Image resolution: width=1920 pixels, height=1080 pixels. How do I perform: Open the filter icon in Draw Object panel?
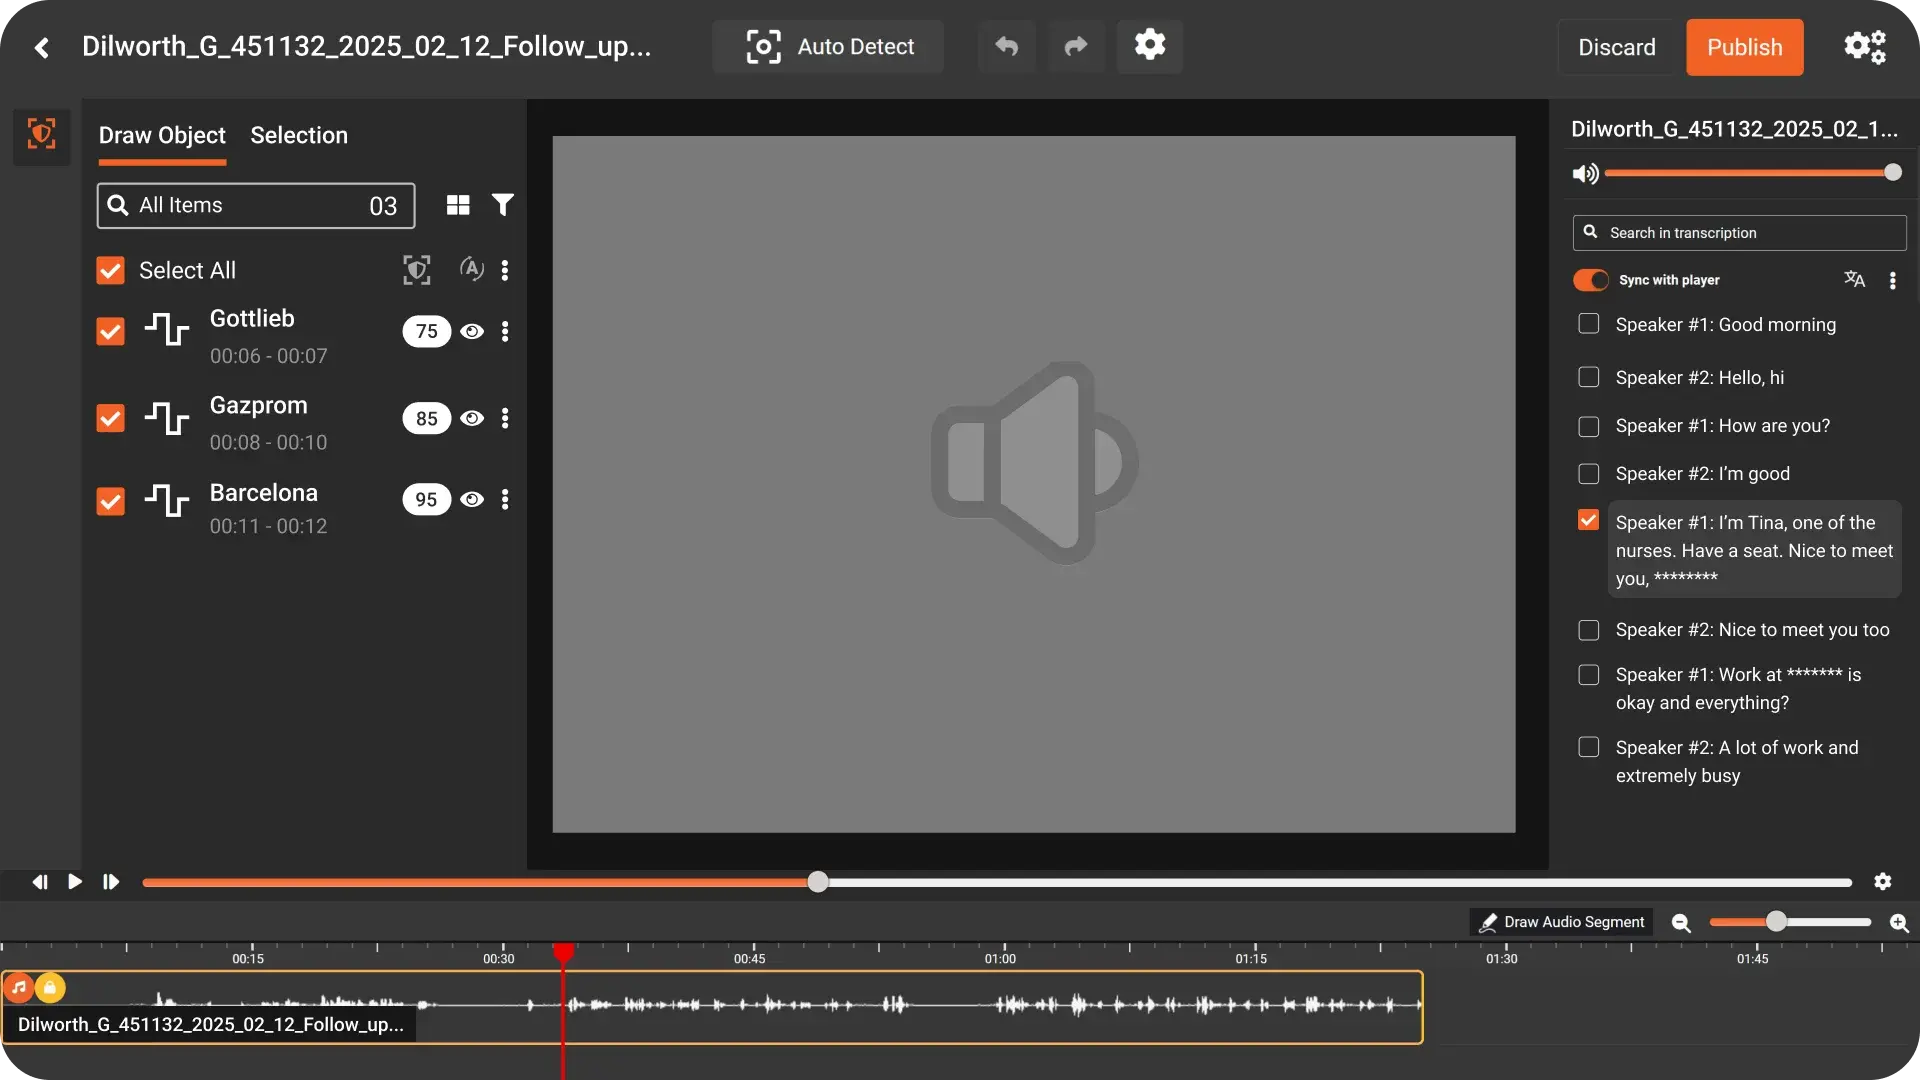coord(502,204)
